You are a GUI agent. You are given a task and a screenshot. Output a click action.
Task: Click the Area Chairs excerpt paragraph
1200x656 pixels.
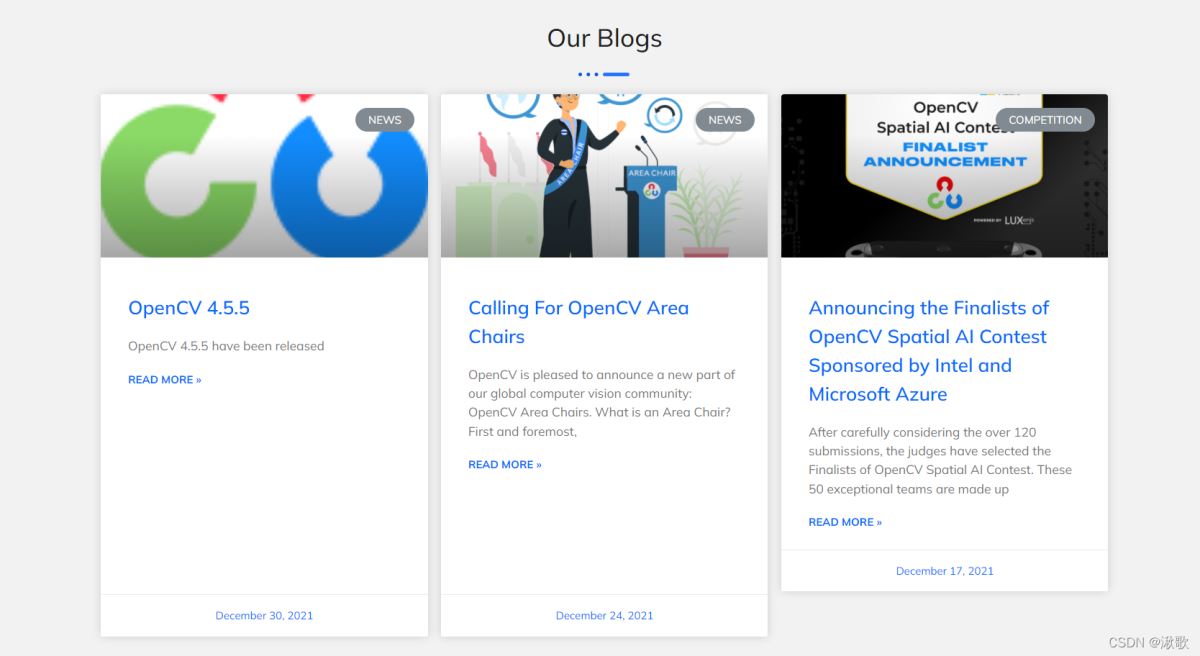(x=602, y=403)
